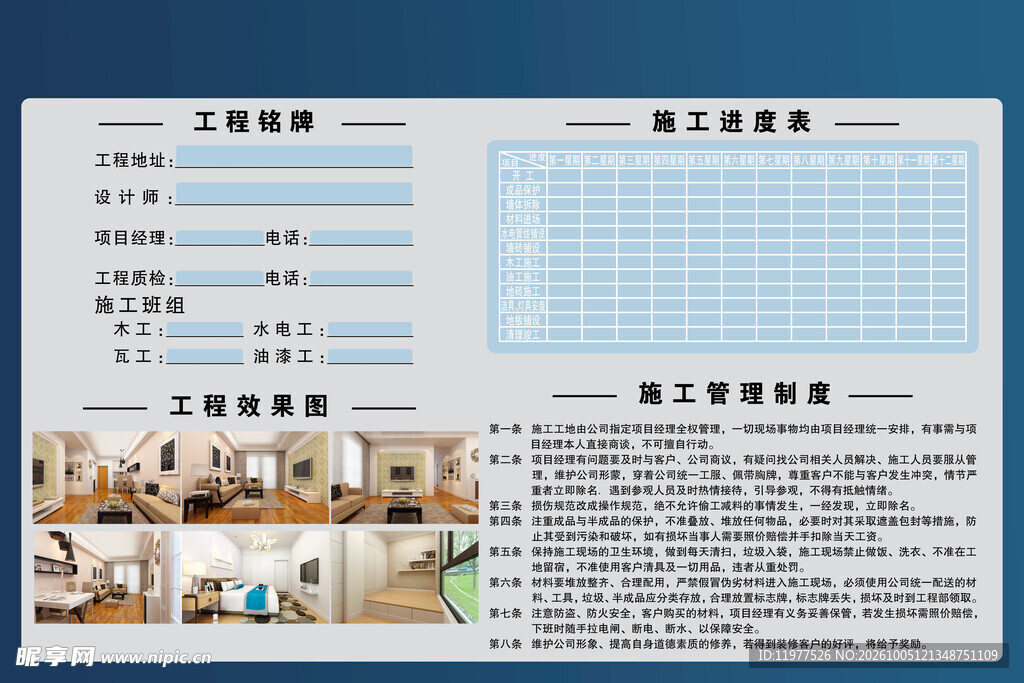Click the 第二条 rule label
This screenshot has width=1024, height=683.
tap(506, 460)
